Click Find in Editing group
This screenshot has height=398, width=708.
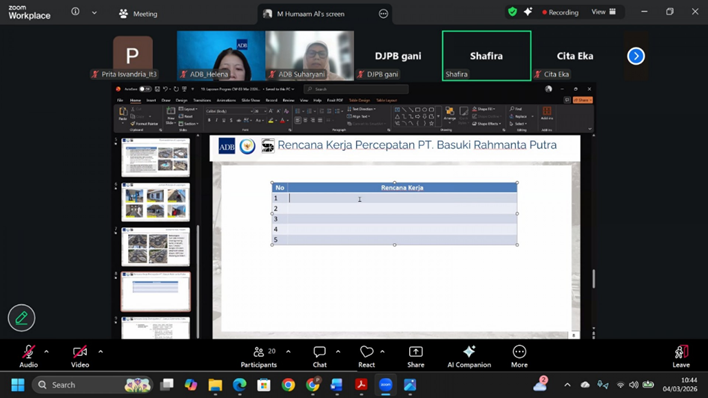coord(516,109)
